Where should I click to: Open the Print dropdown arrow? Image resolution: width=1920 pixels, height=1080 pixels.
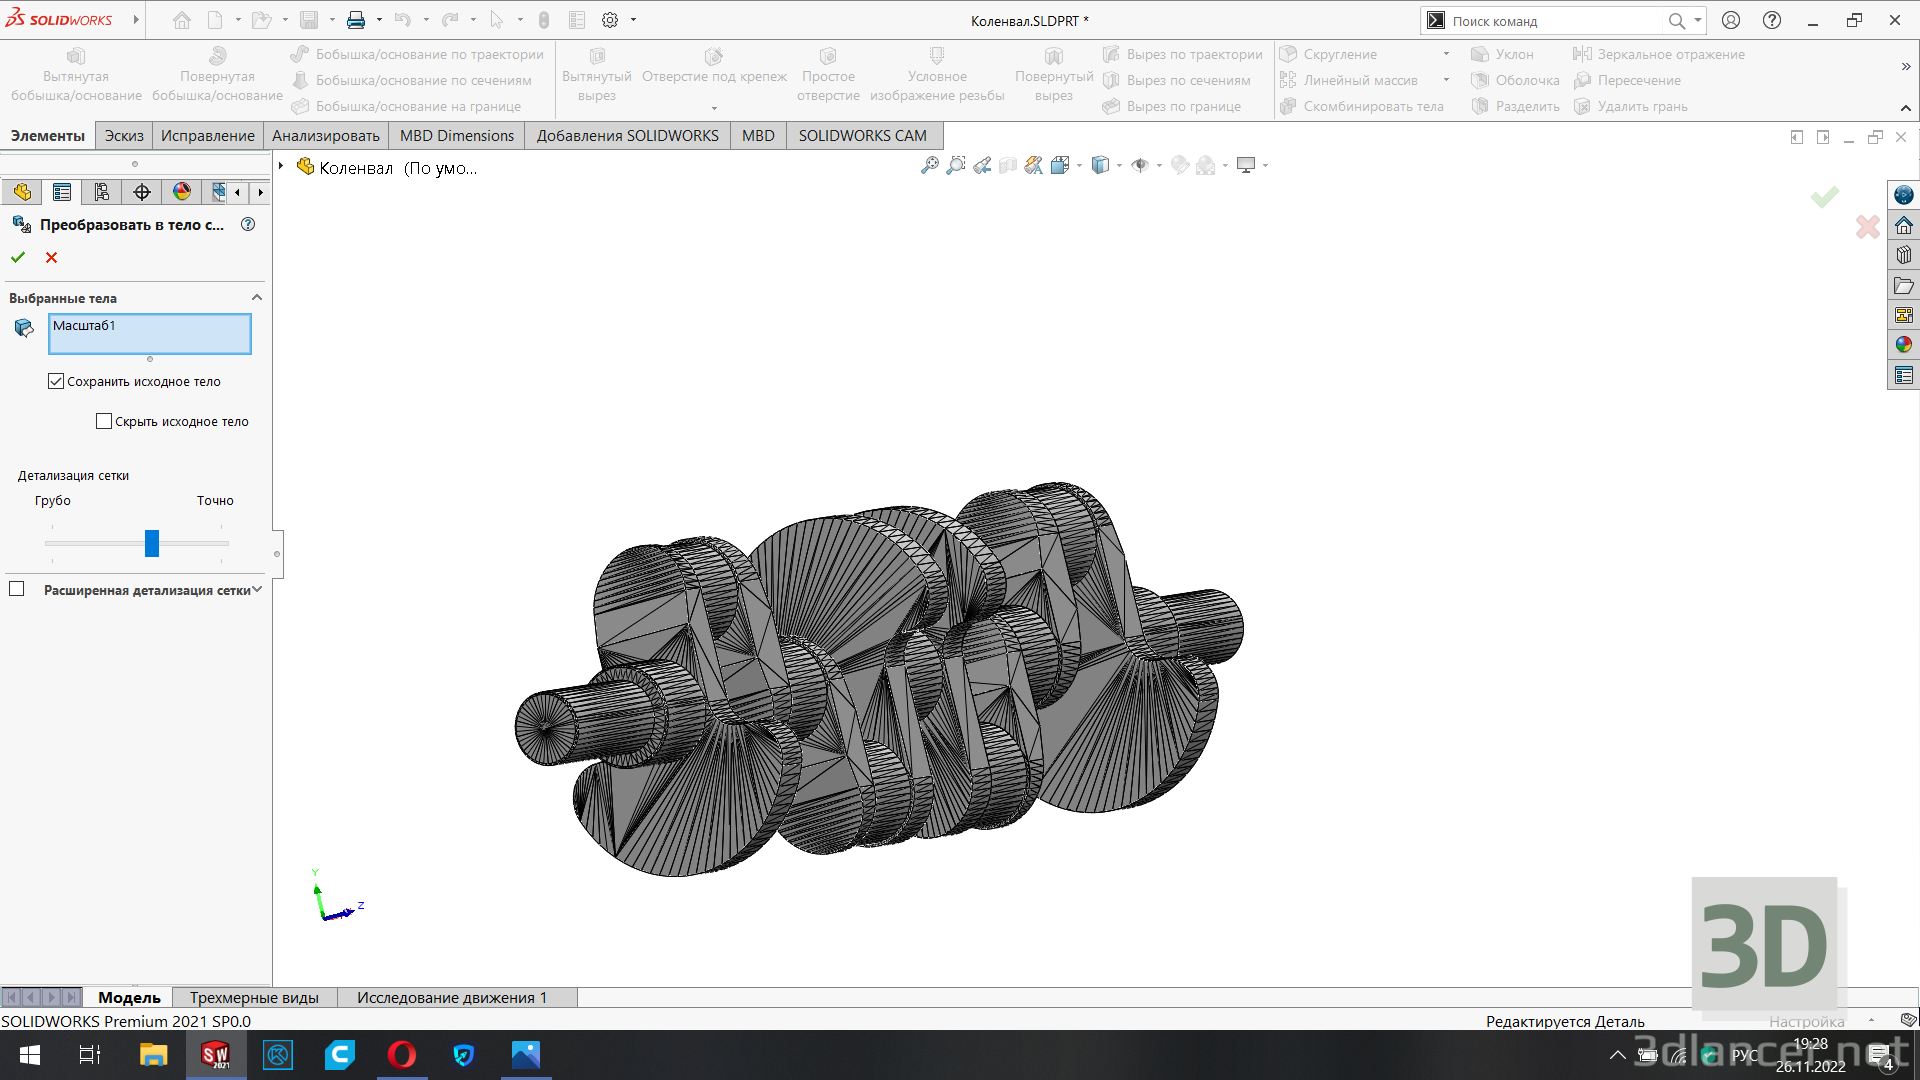click(x=379, y=20)
